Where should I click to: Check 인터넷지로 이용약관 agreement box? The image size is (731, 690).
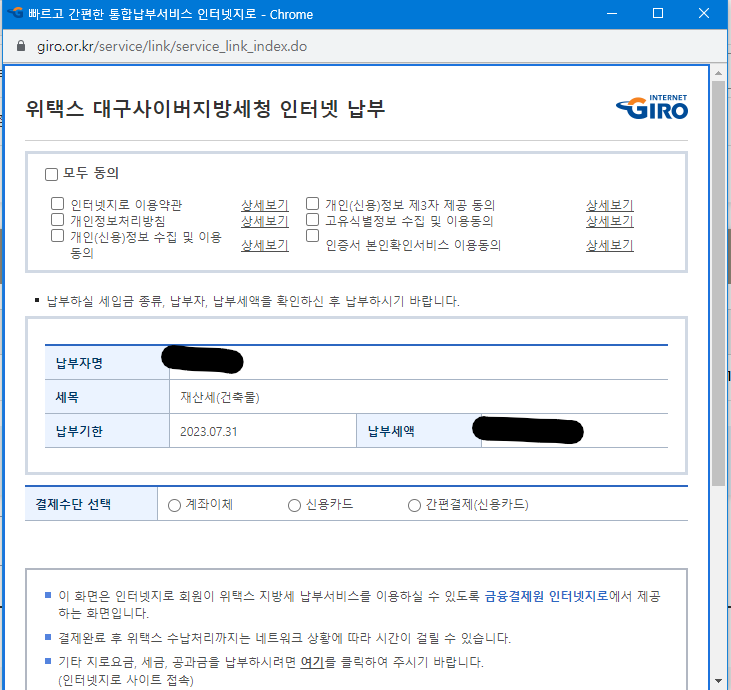(x=57, y=204)
